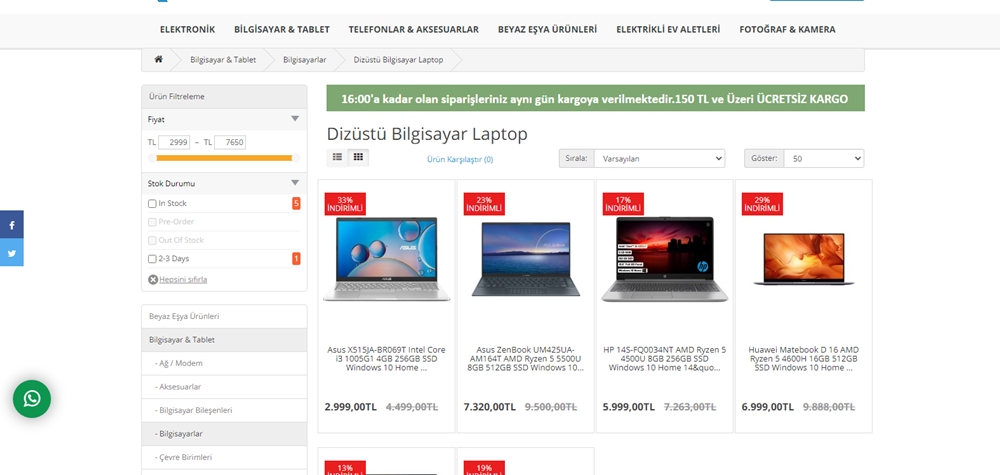This screenshot has height=475, width=1000.
Task: Go to Bilgisayar & Tablet breadcrumb
Action: point(223,59)
